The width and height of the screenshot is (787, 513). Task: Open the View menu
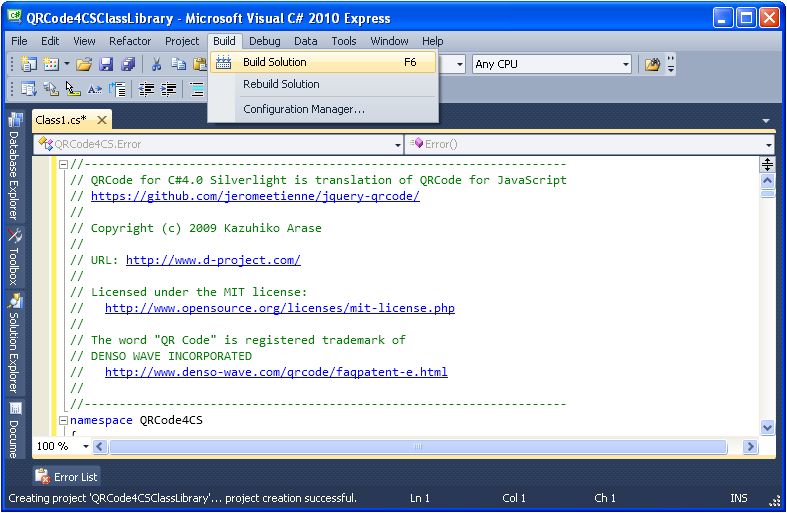[84, 41]
